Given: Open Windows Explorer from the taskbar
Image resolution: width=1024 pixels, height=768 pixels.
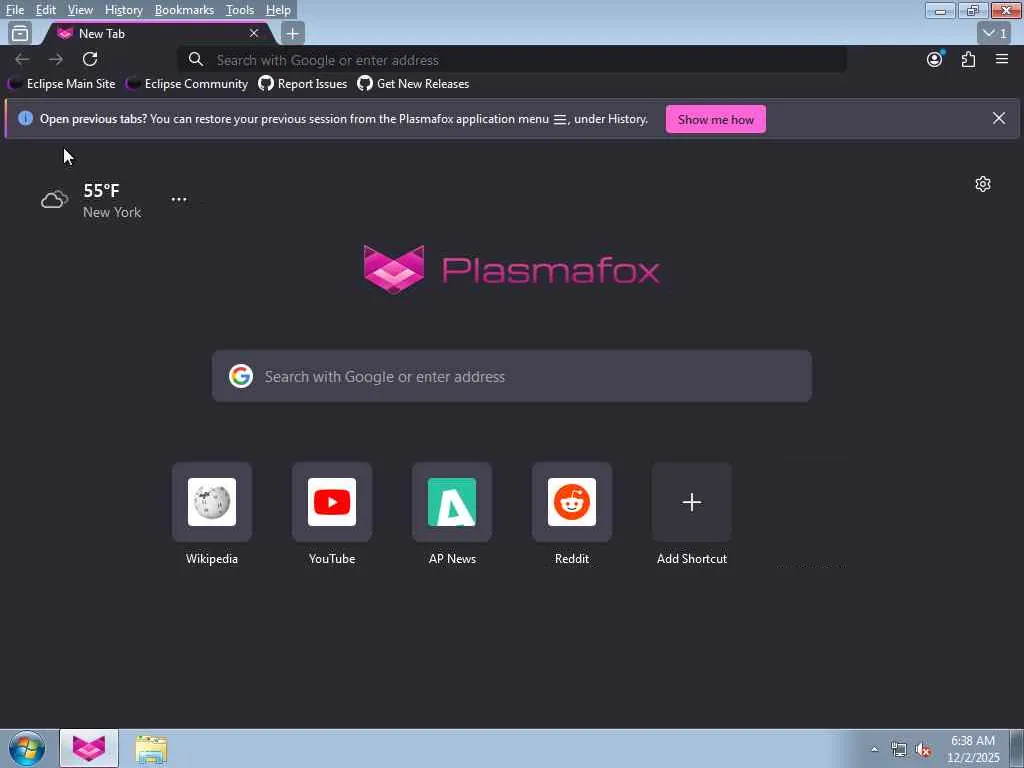Looking at the screenshot, I should (x=152, y=749).
